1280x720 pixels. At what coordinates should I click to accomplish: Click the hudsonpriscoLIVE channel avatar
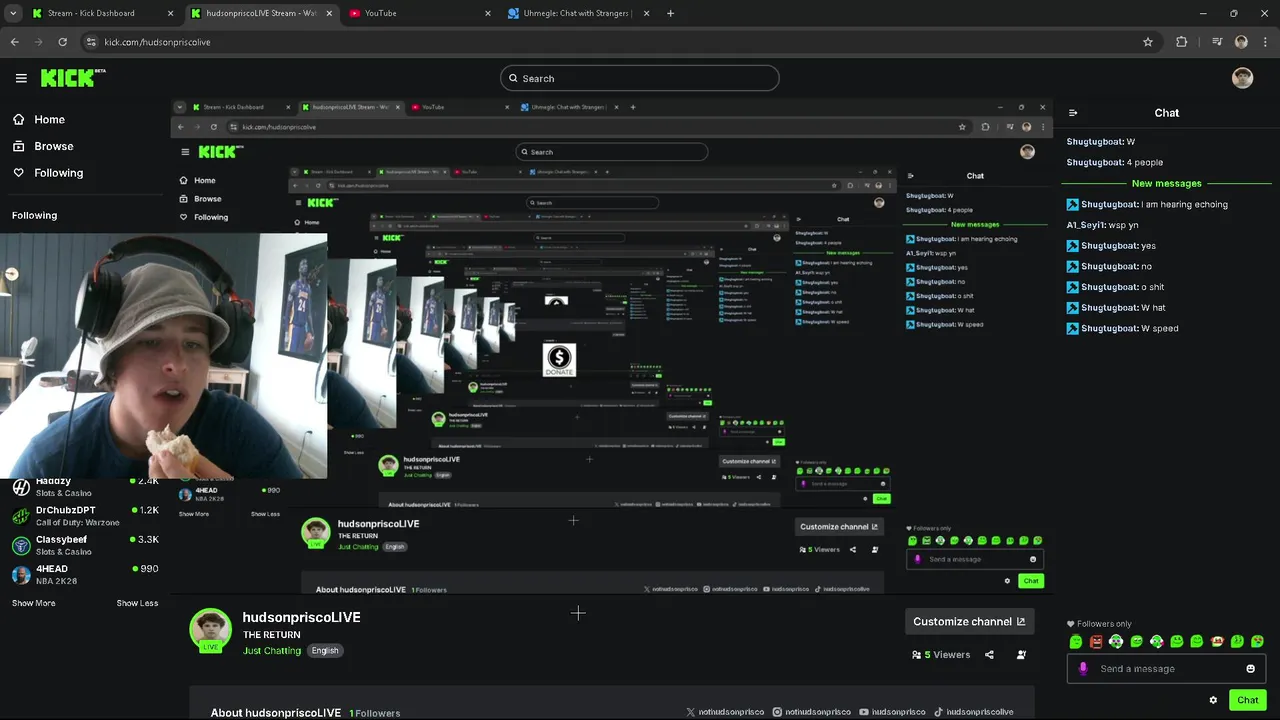pyautogui.click(x=211, y=630)
